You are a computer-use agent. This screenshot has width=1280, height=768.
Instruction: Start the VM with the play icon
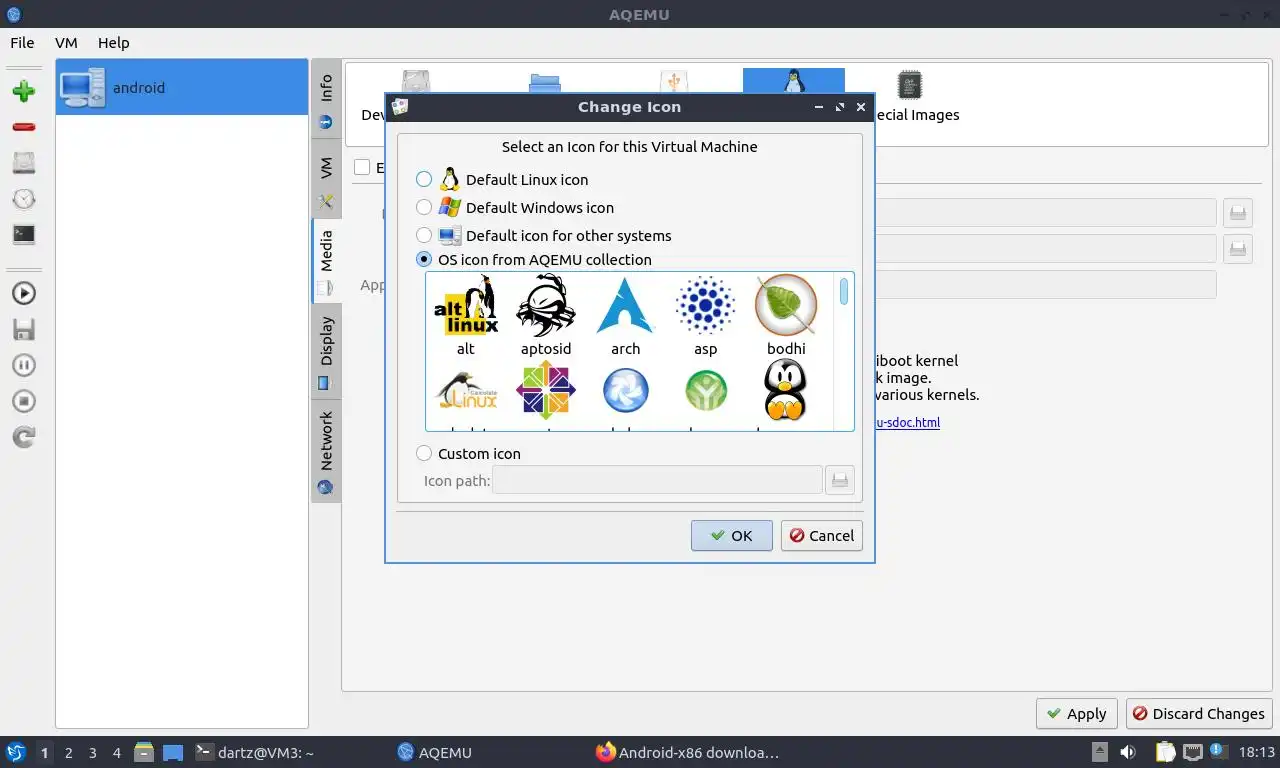point(24,293)
